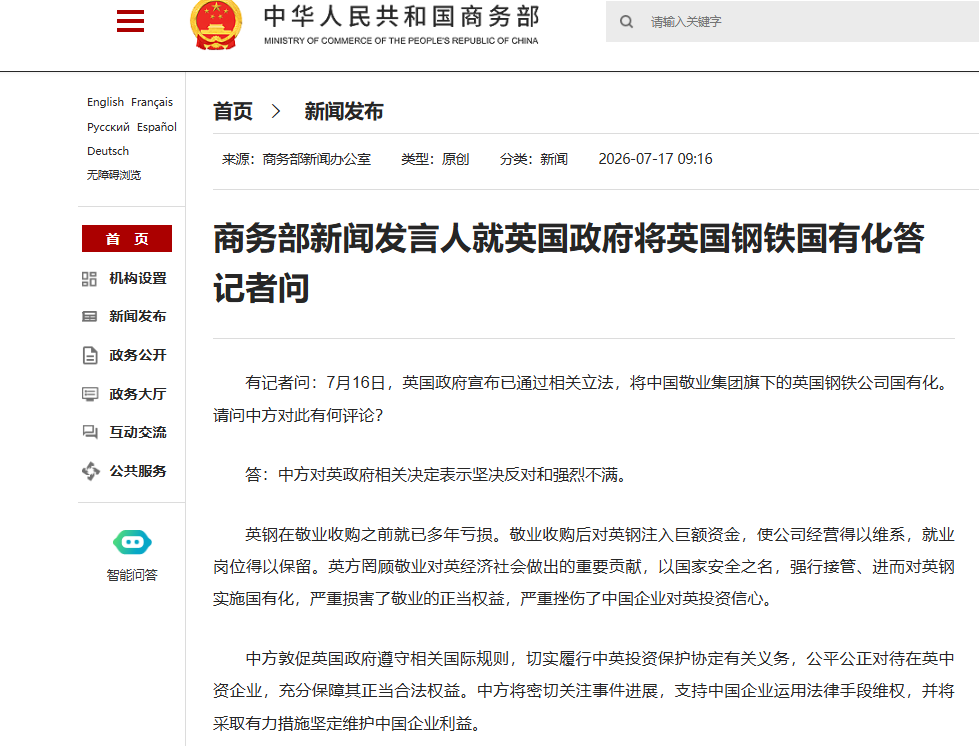
Task: Click the source text 来源：商务部新闻办公室
Action: click(x=297, y=159)
